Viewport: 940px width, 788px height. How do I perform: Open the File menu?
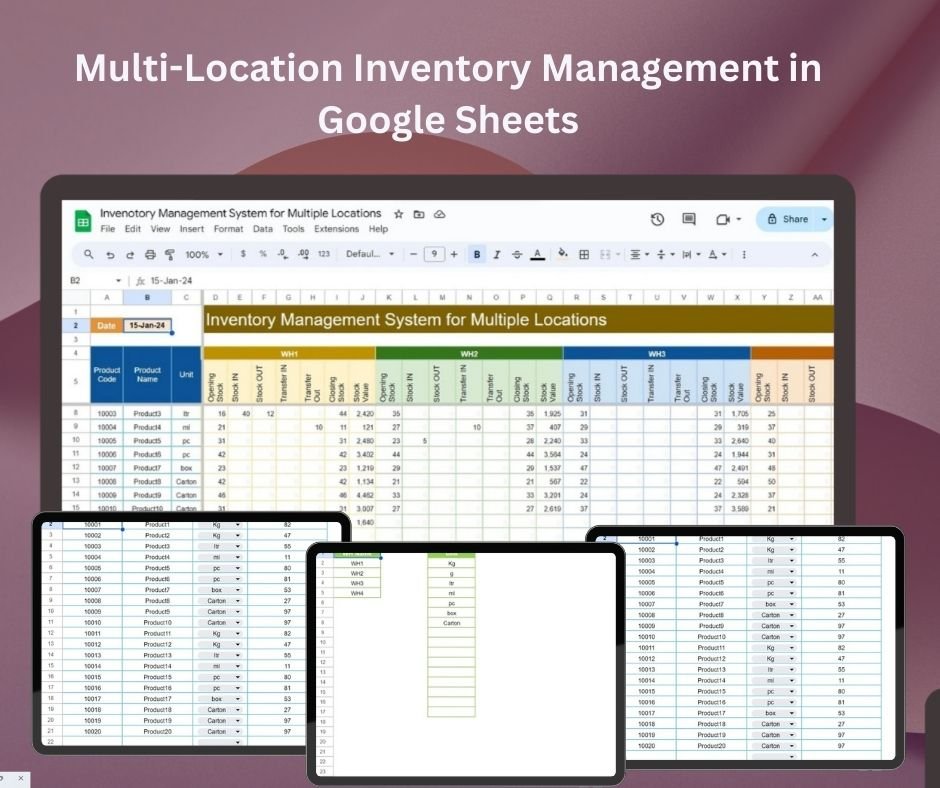click(107, 229)
